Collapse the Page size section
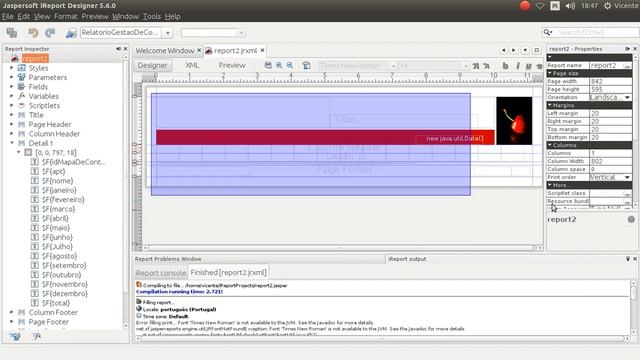640x360 pixels. click(x=550, y=73)
